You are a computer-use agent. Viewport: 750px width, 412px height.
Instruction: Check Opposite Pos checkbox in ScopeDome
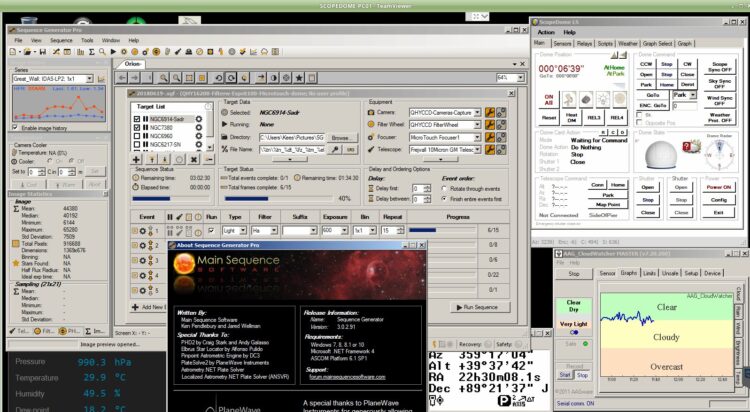[x=639, y=123]
